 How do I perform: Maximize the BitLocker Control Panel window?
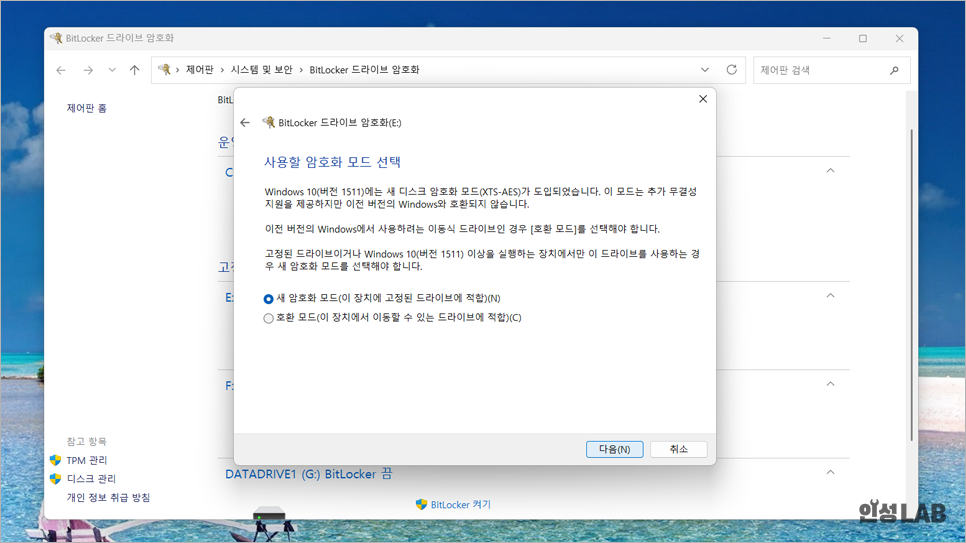863,38
